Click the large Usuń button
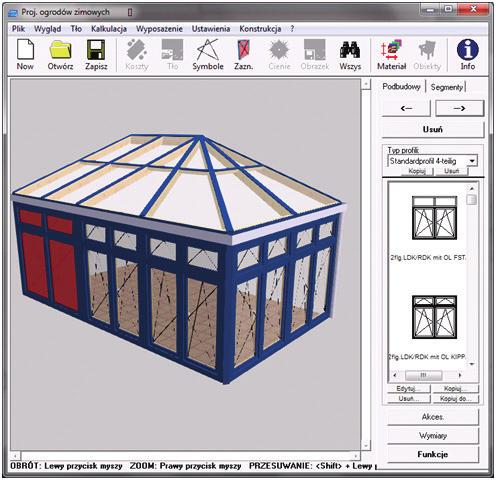Viewport: 496px width, 480px height. [x=433, y=129]
